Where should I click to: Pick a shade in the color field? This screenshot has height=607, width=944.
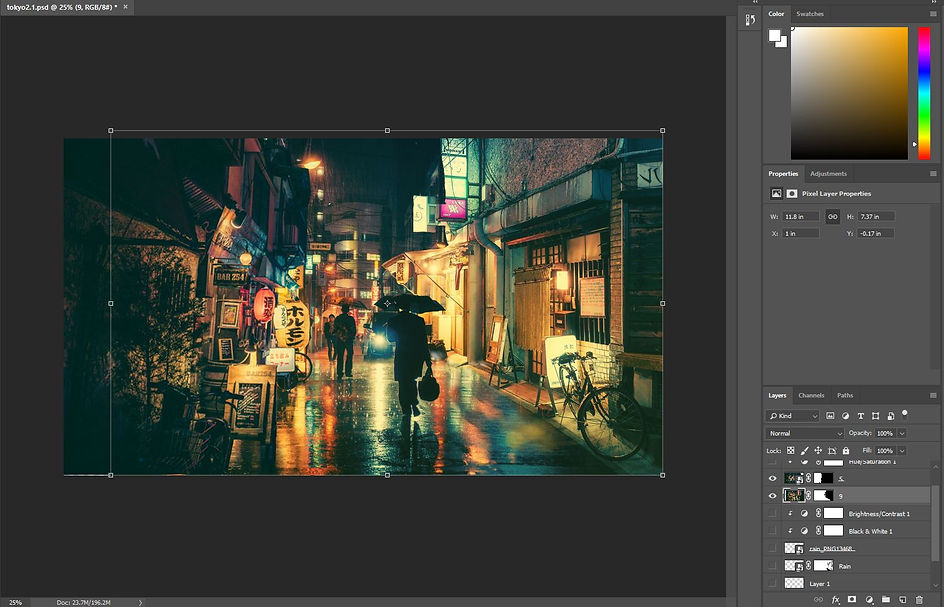[849, 93]
